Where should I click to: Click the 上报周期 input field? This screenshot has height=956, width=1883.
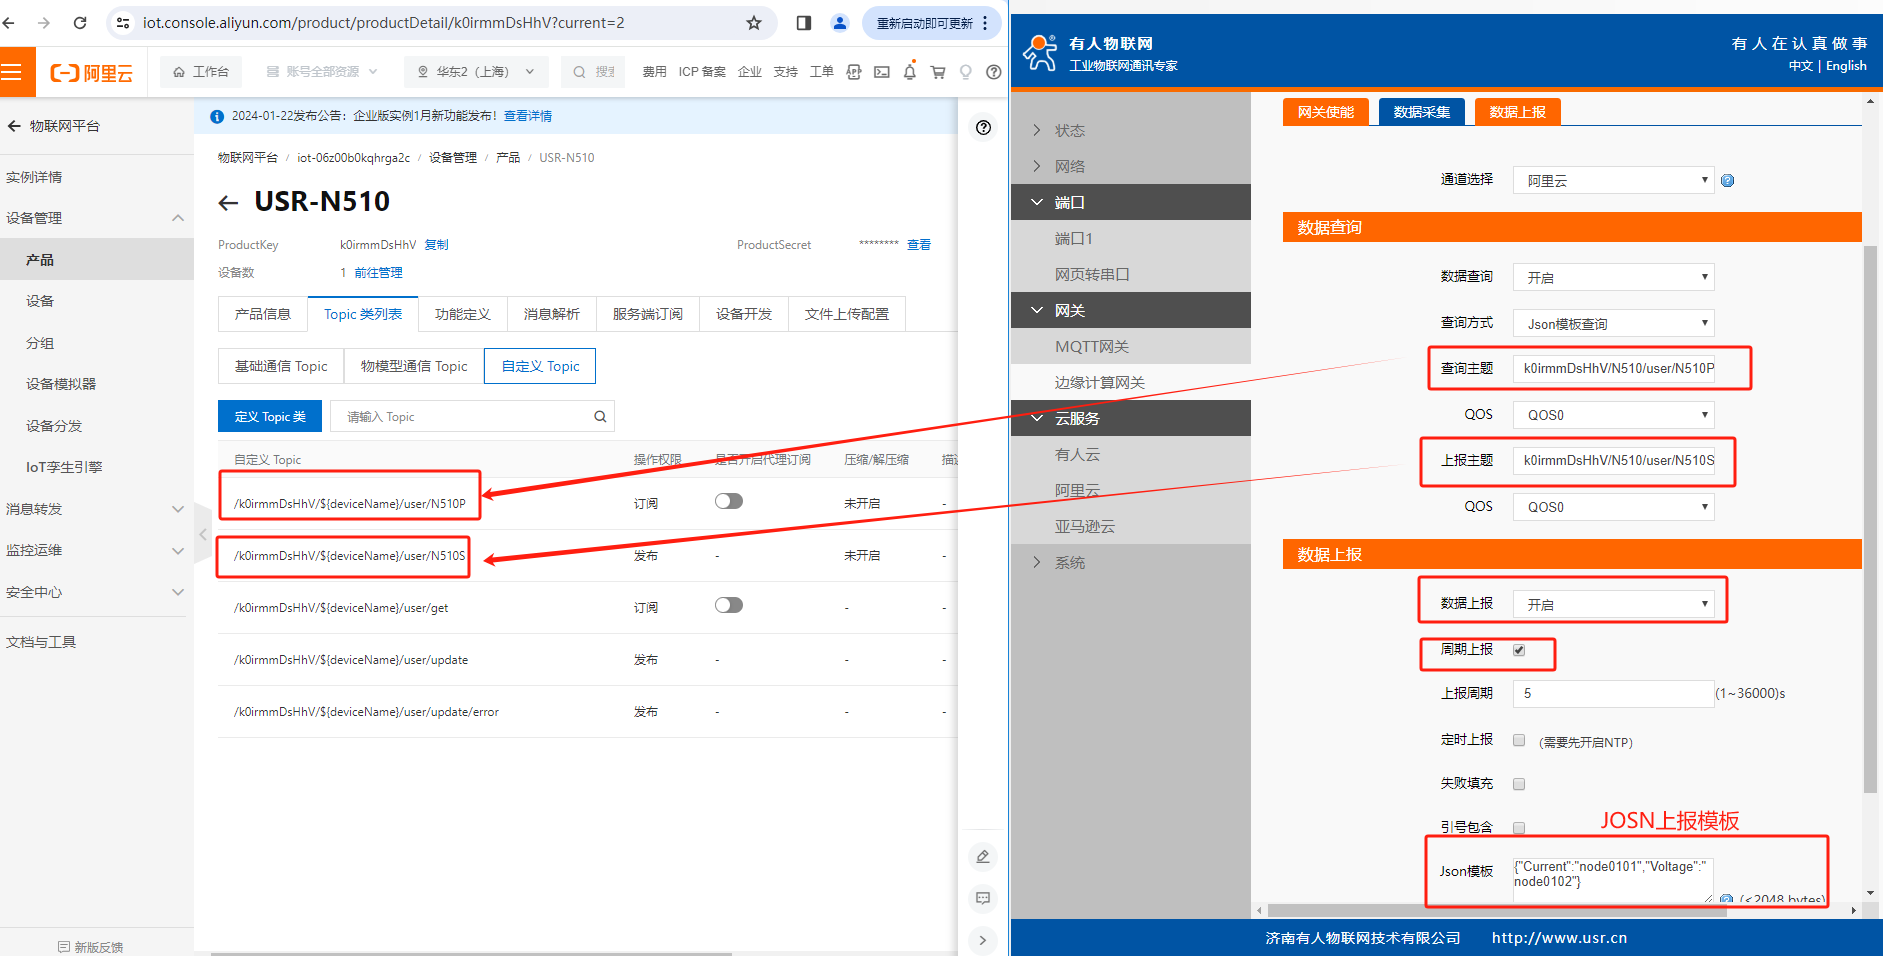pyautogui.click(x=1612, y=694)
